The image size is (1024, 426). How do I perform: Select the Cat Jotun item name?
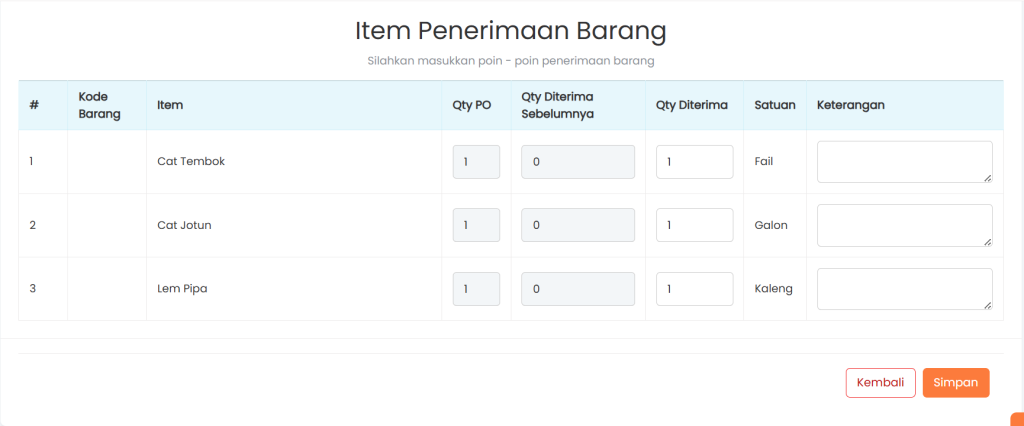184,225
